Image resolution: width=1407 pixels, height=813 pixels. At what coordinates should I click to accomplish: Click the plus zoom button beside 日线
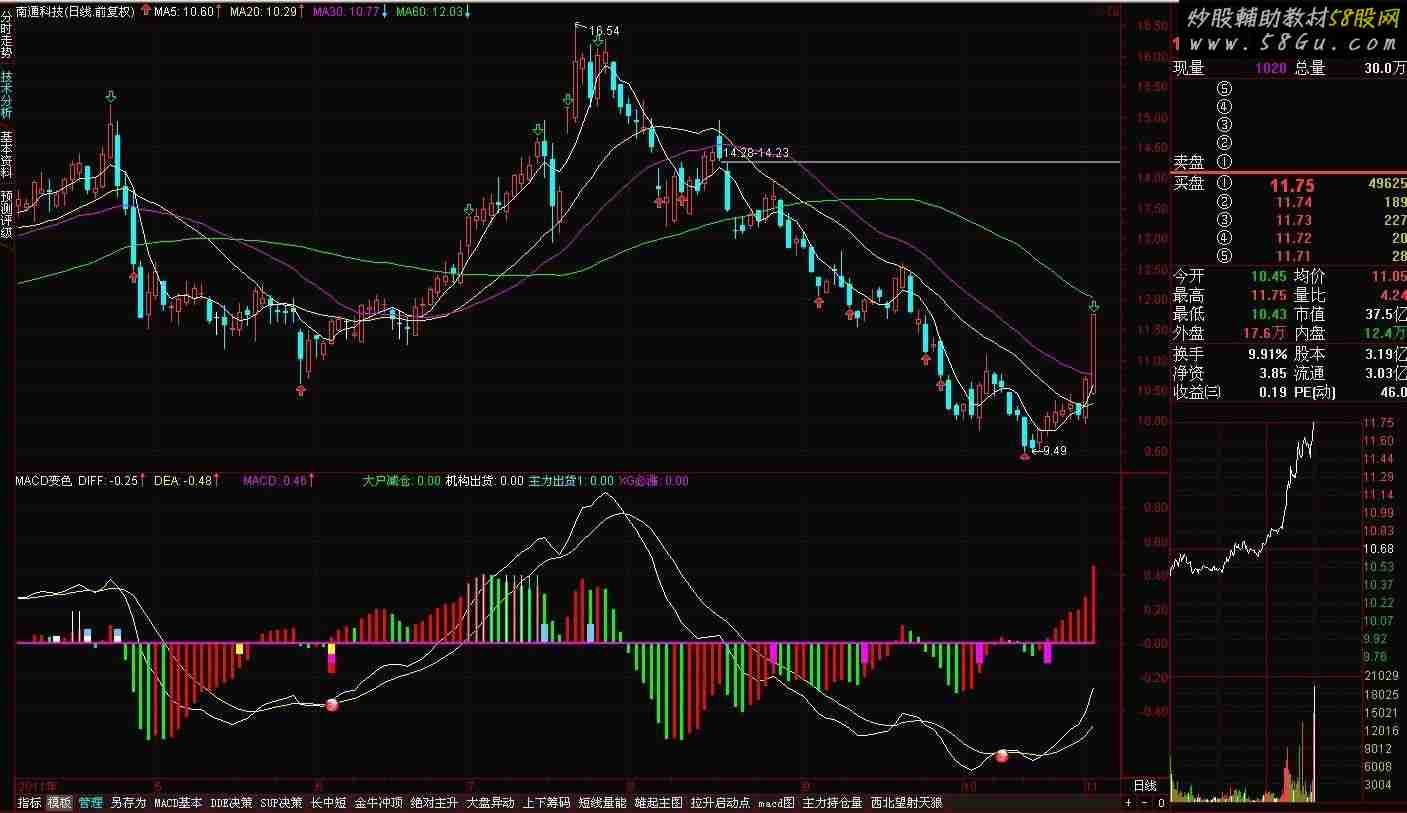[x=1129, y=802]
